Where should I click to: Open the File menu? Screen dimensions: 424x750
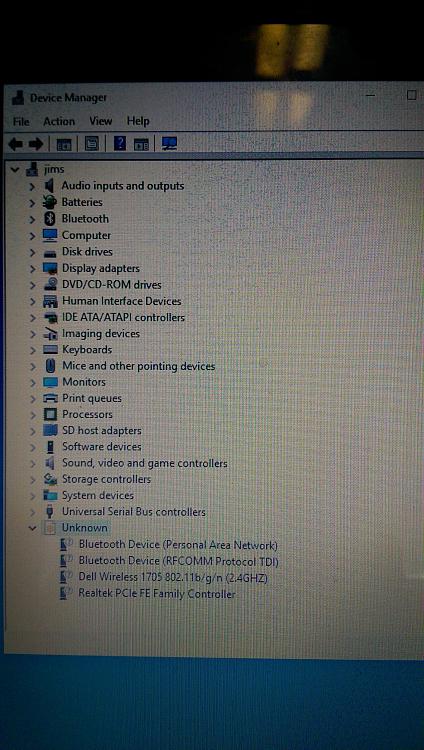(x=21, y=121)
